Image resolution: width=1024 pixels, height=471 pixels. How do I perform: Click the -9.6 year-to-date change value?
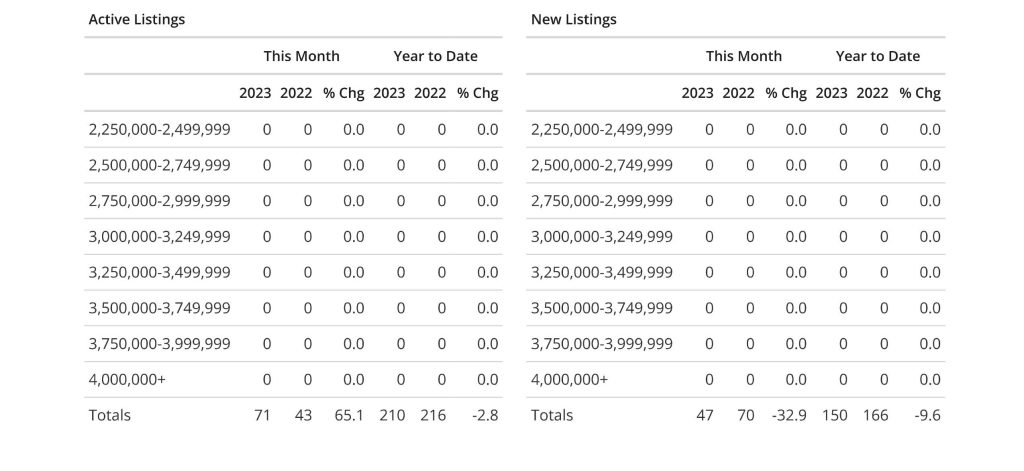click(929, 415)
